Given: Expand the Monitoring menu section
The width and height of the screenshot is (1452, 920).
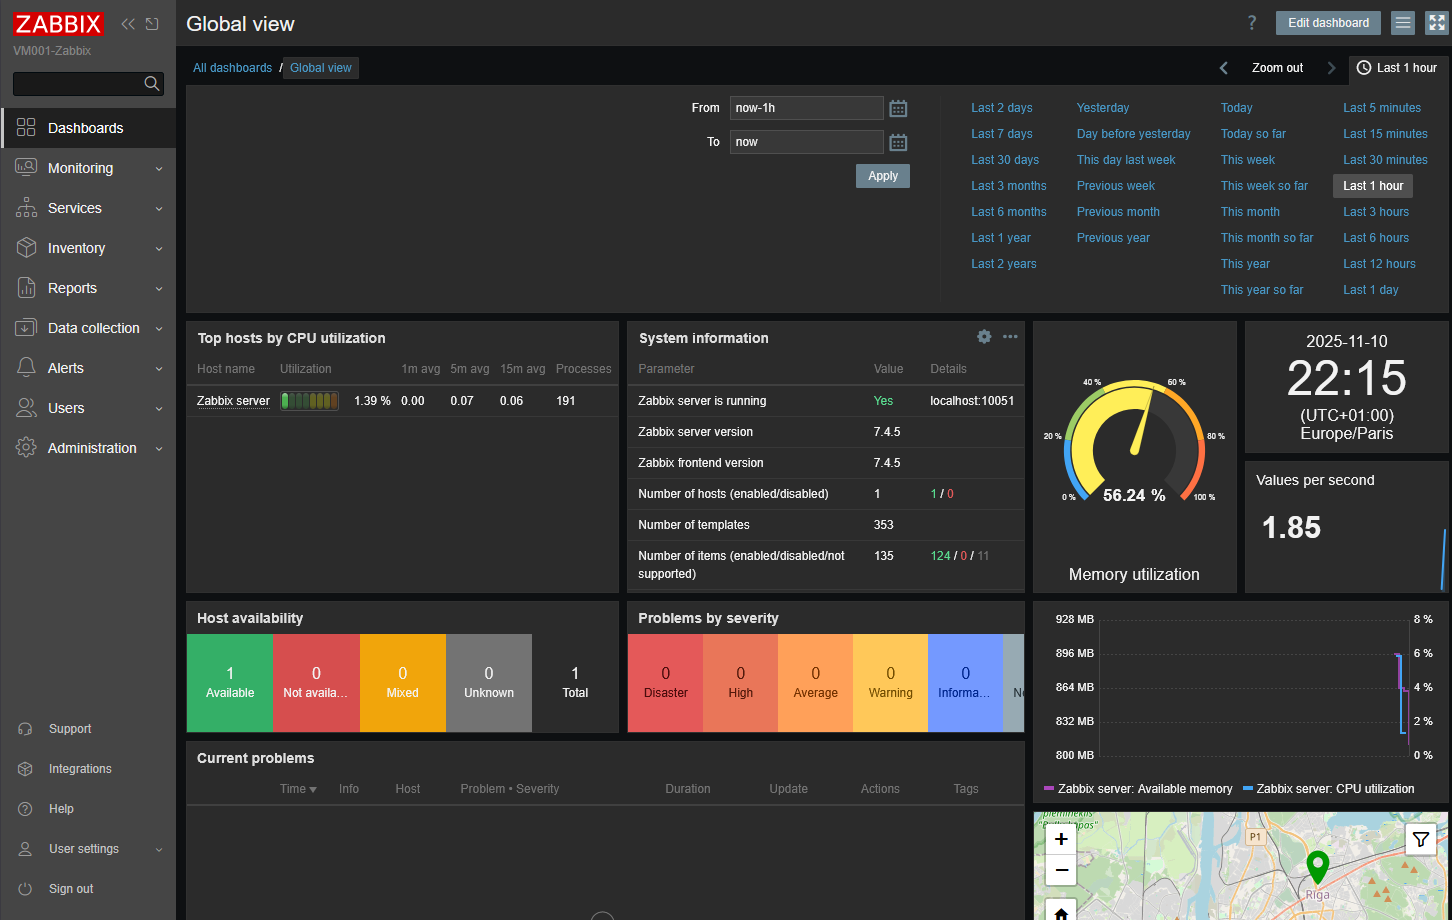Looking at the screenshot, I should 88,168.
